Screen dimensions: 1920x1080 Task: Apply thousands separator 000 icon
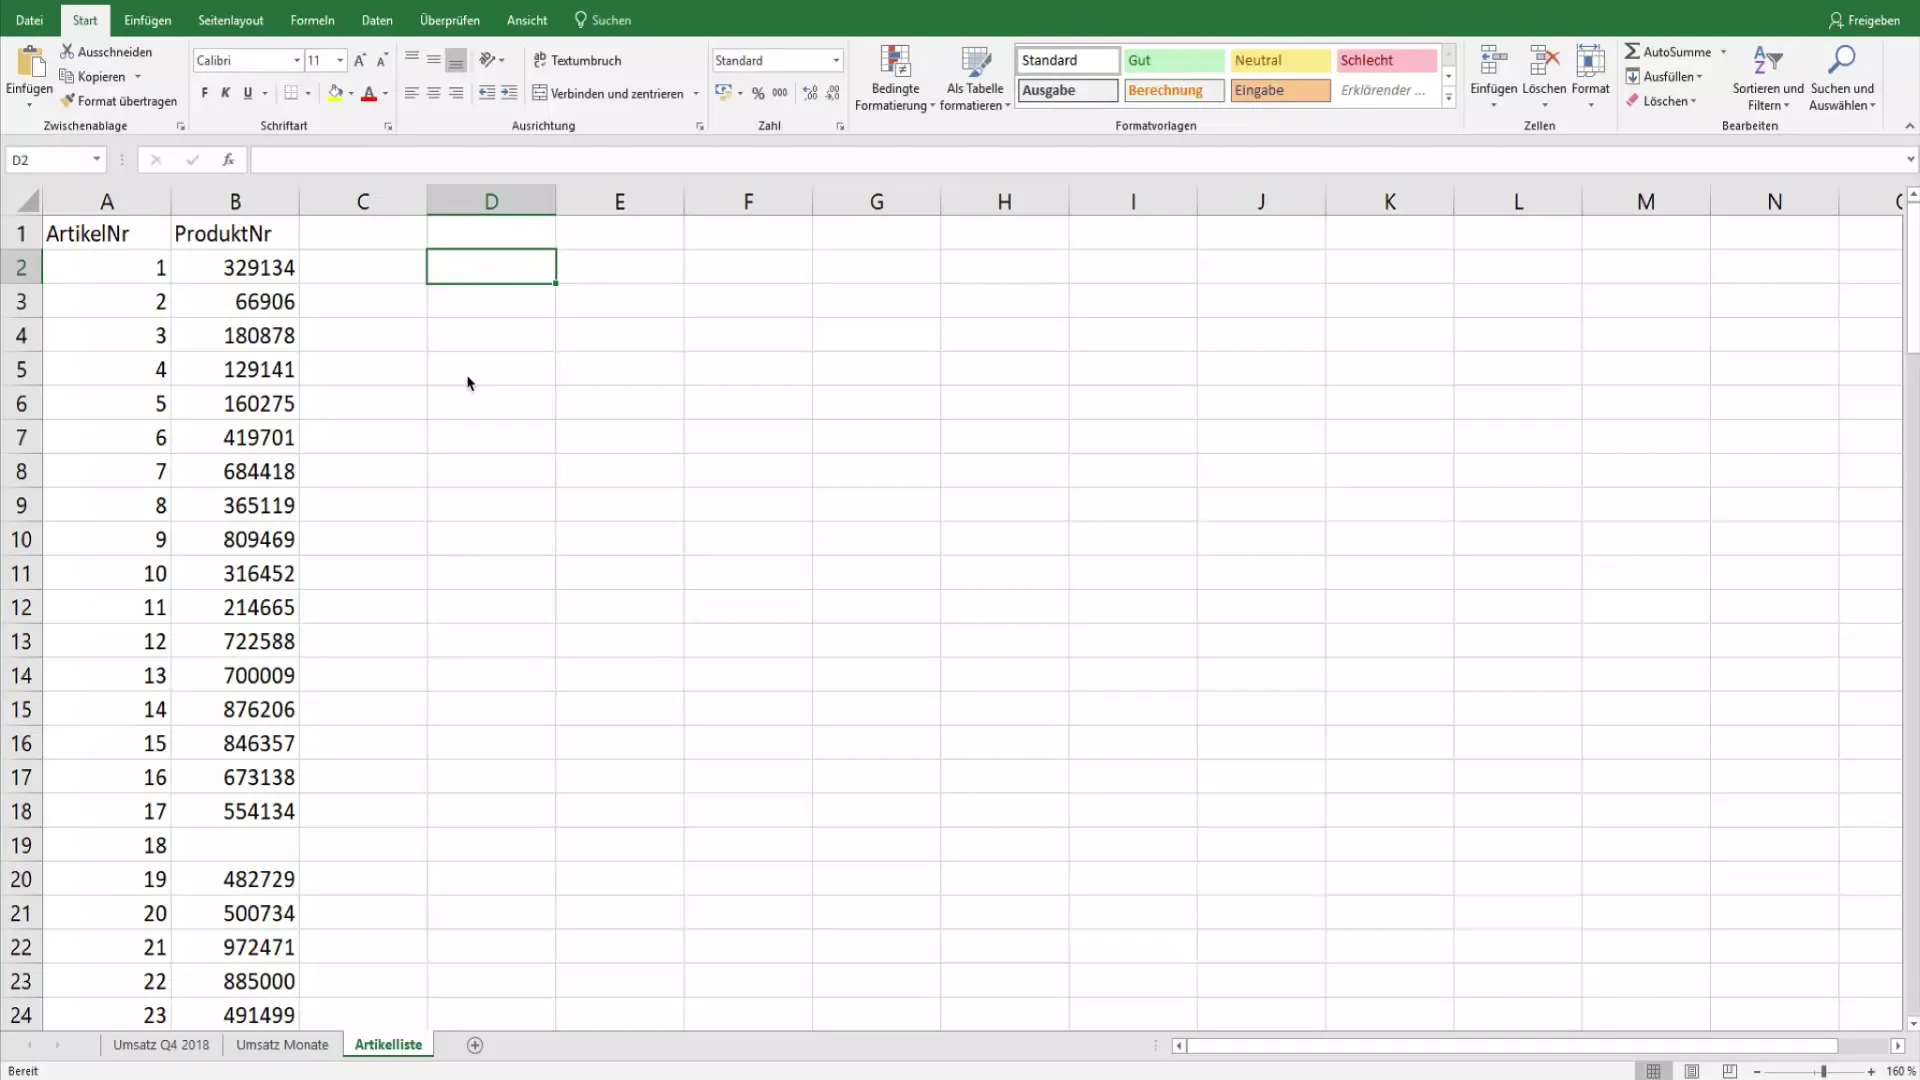(x=780, y=93)
